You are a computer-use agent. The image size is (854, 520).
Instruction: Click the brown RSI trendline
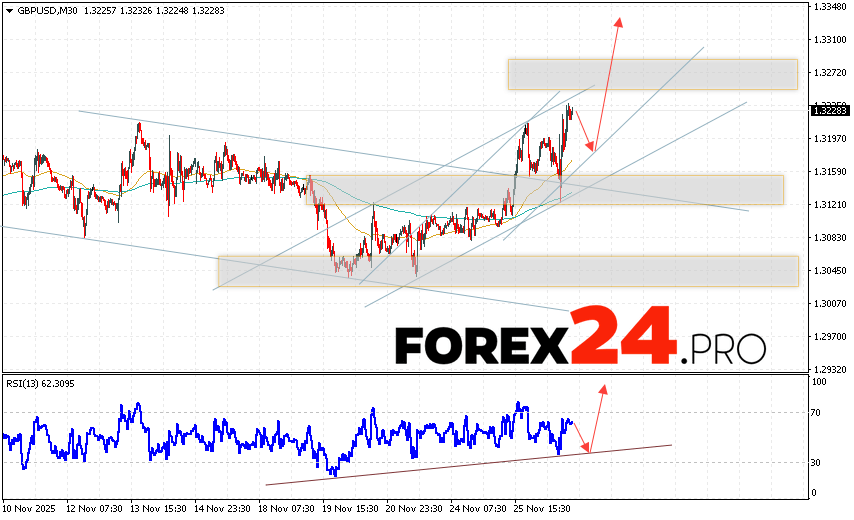click(x=468, y=465)
